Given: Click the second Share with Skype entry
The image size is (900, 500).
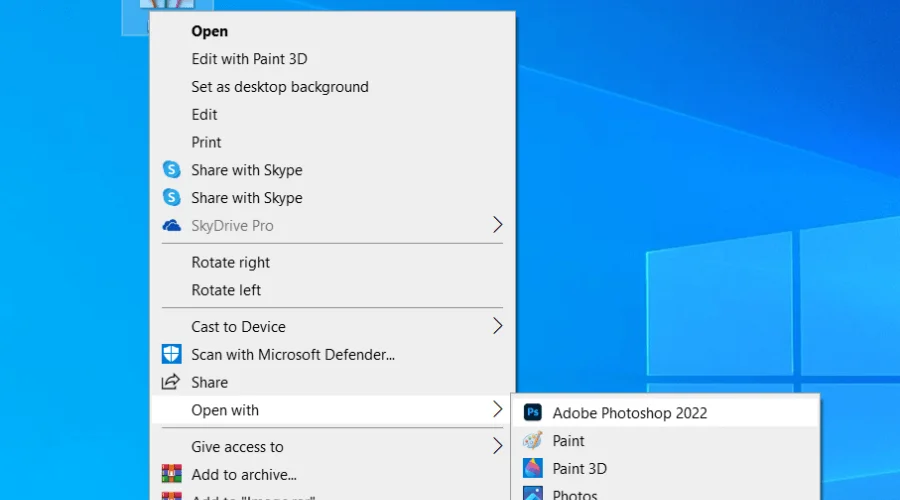Looking at the screenshot, I should coord(333,197).
